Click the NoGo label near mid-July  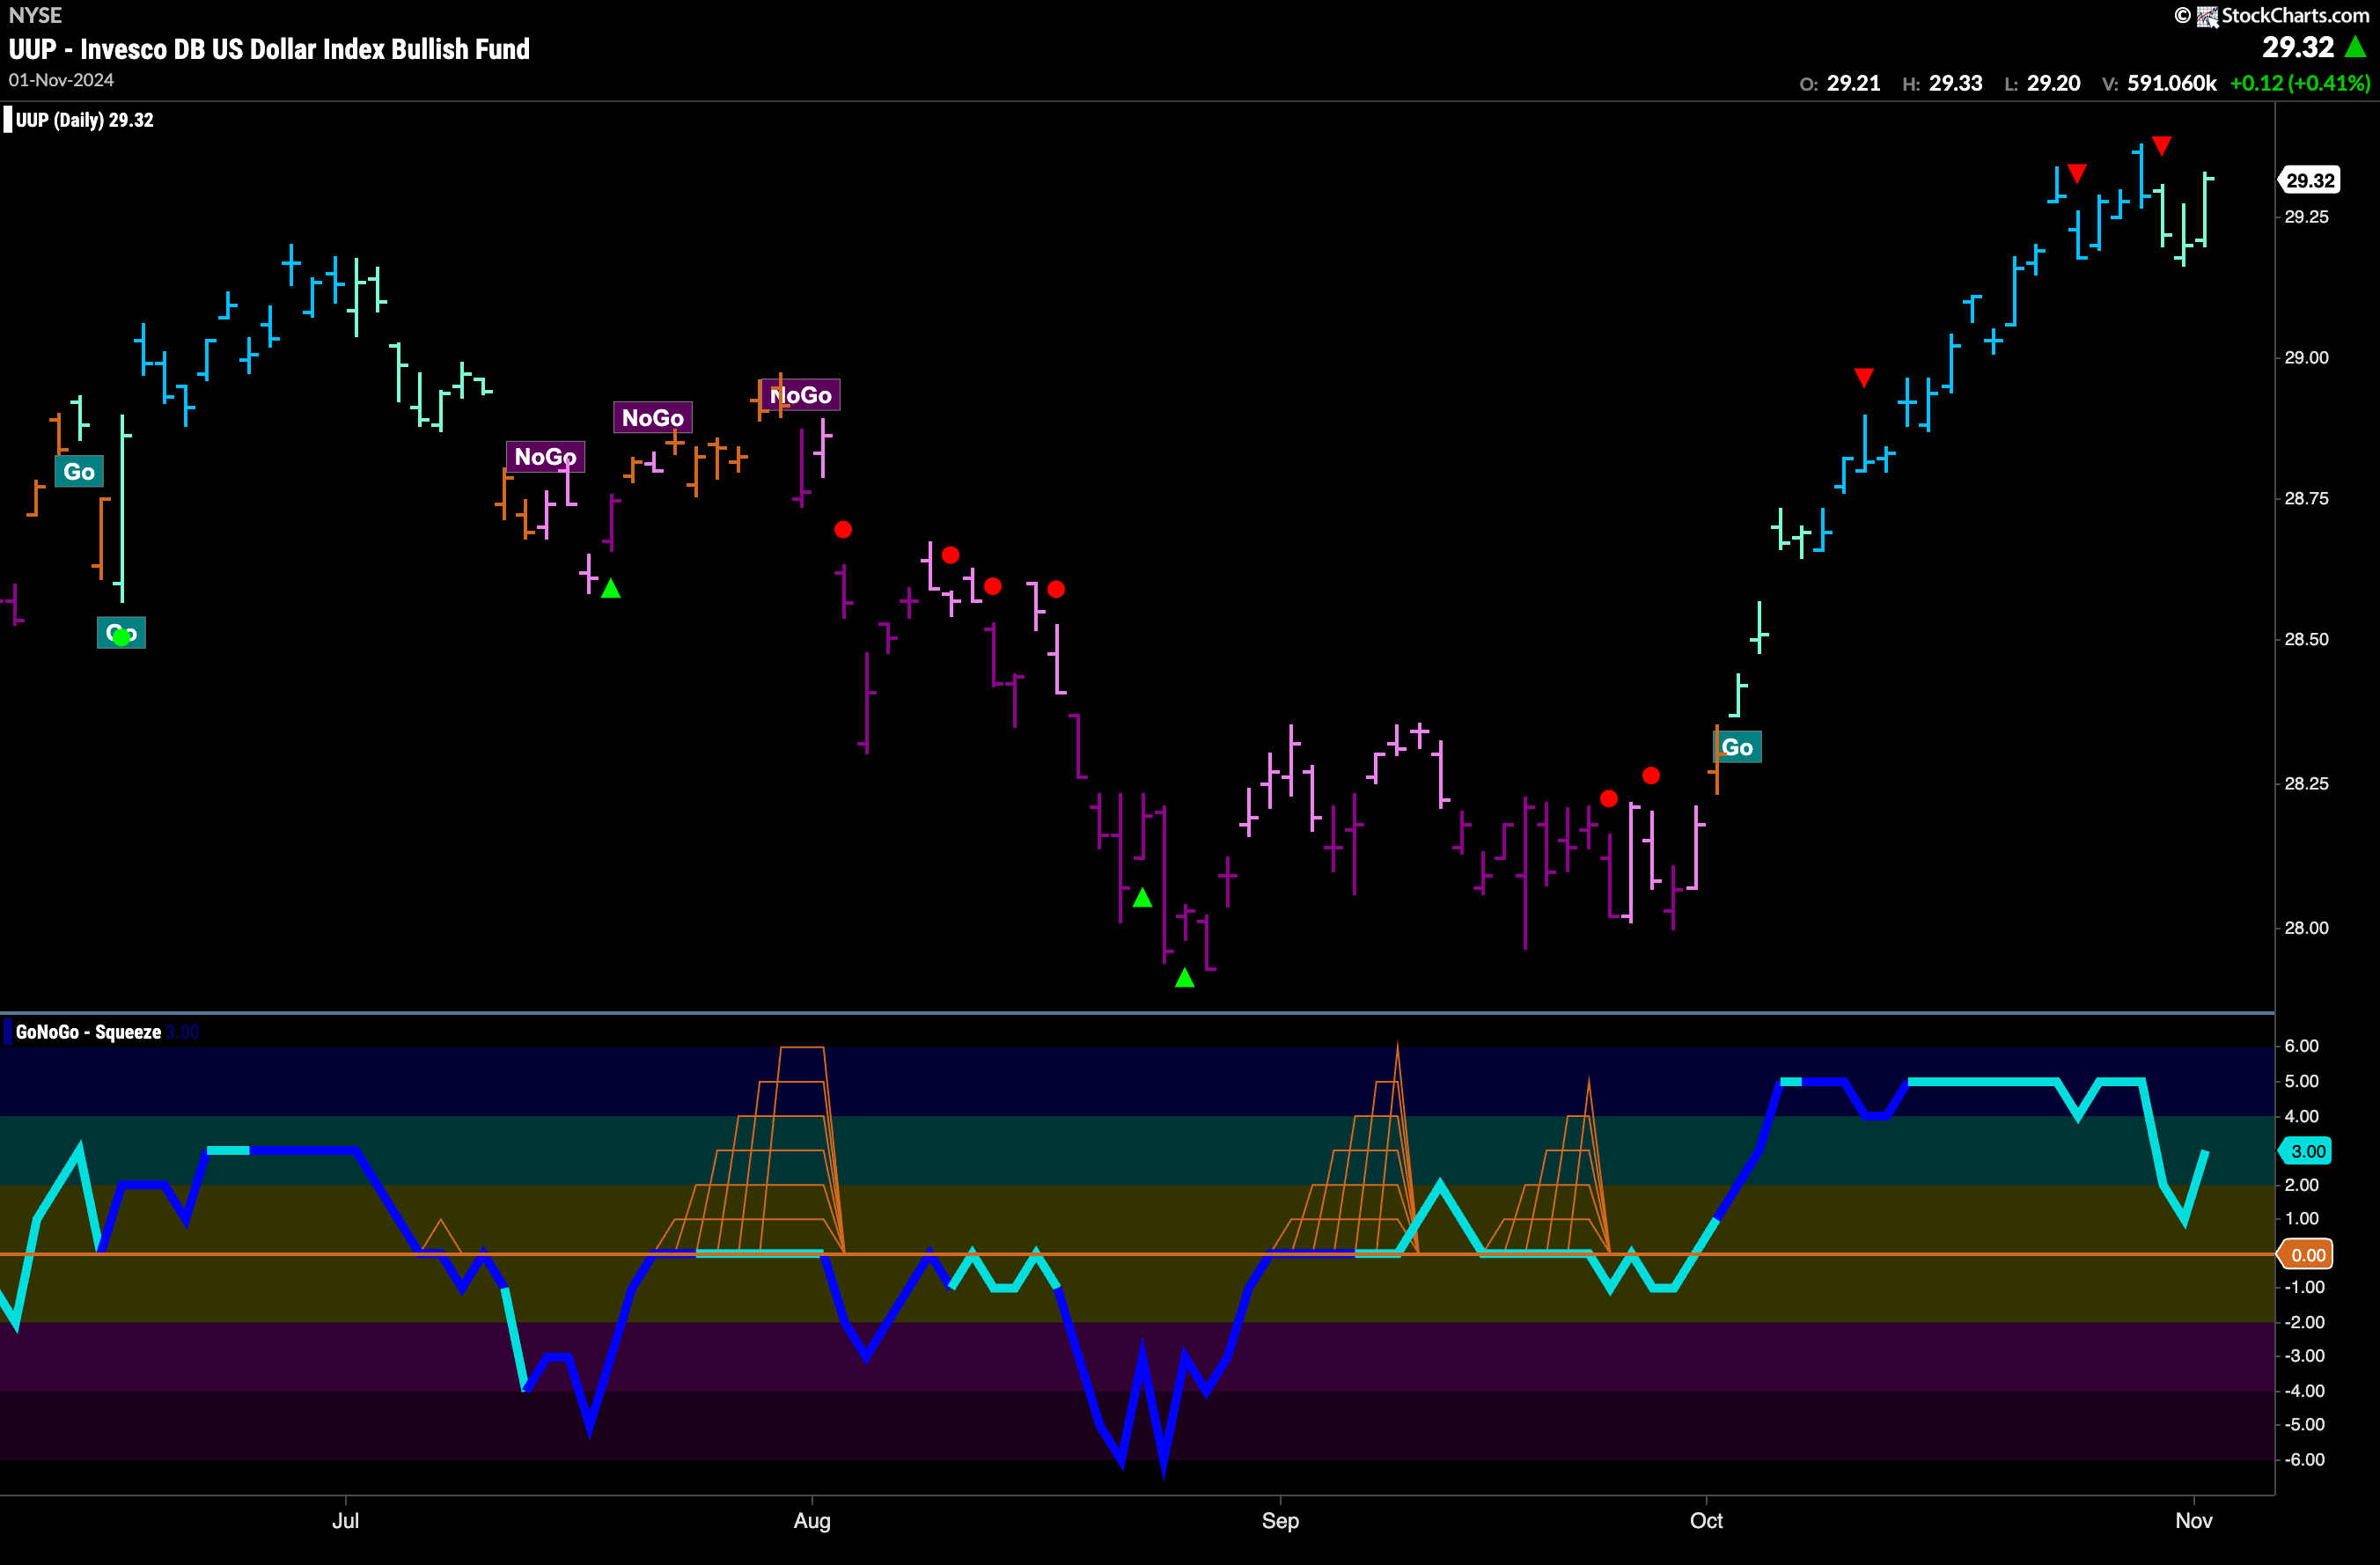[545, 457]
